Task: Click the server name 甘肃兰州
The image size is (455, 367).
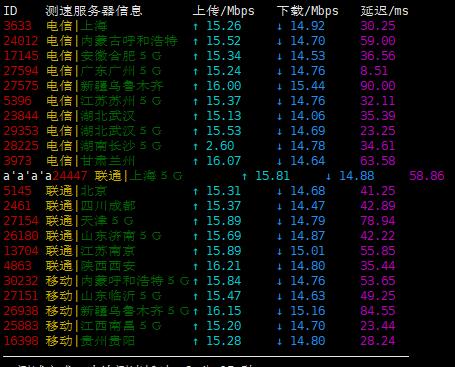Action: (x=108, y=161)
